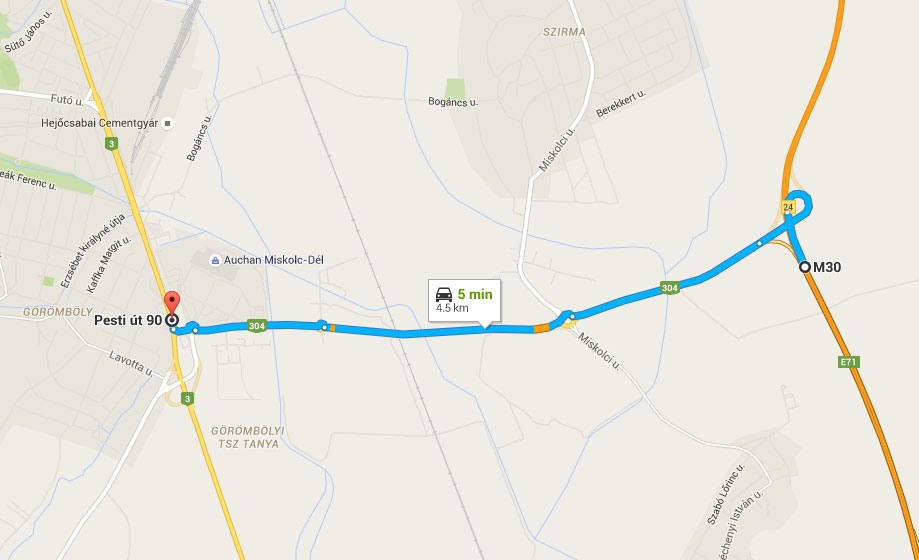Click the green road 3 shield north of Auchan
Image resolution: width=919 pixels, height=560 pixels.
click(x=111, y=144)
